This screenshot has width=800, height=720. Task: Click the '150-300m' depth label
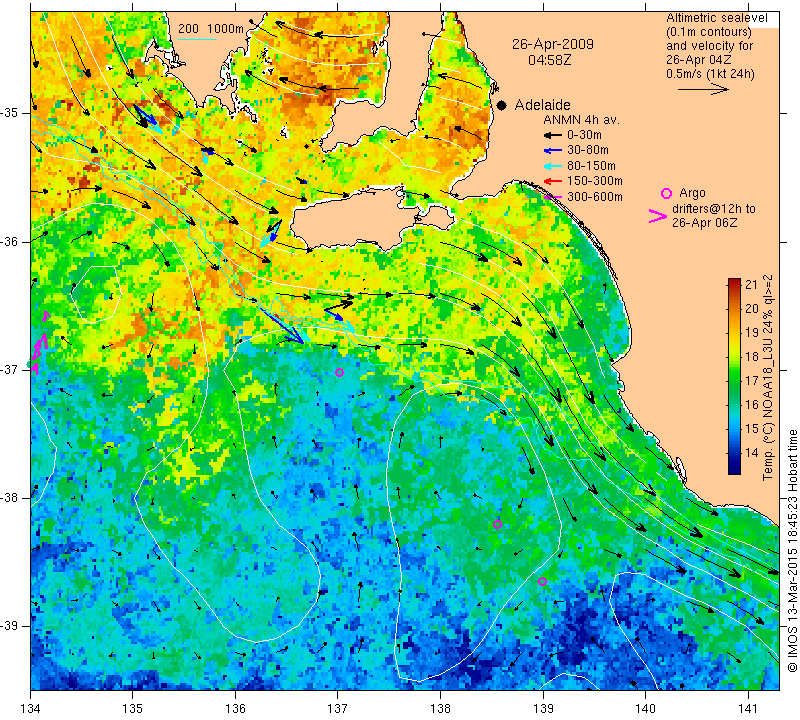coord(594,181)
